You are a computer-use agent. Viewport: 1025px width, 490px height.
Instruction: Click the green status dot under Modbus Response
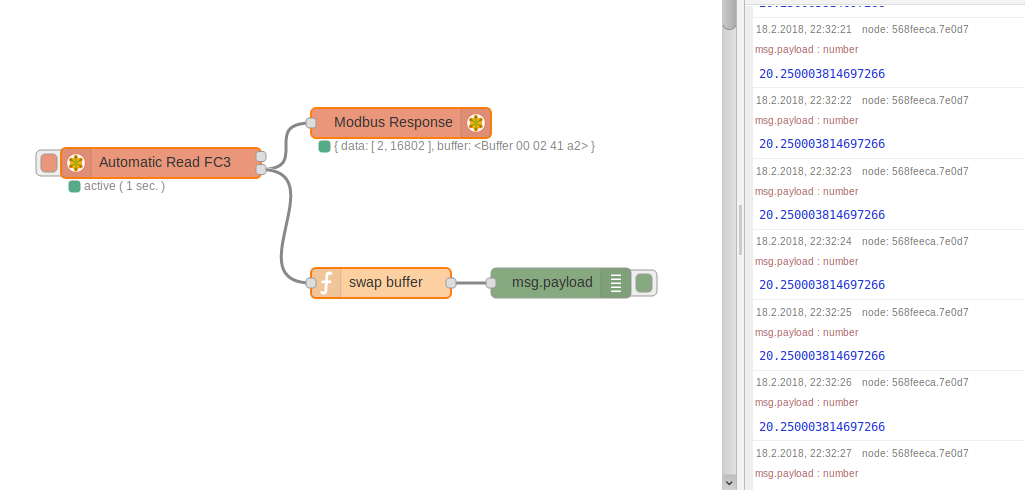[324, 146]
